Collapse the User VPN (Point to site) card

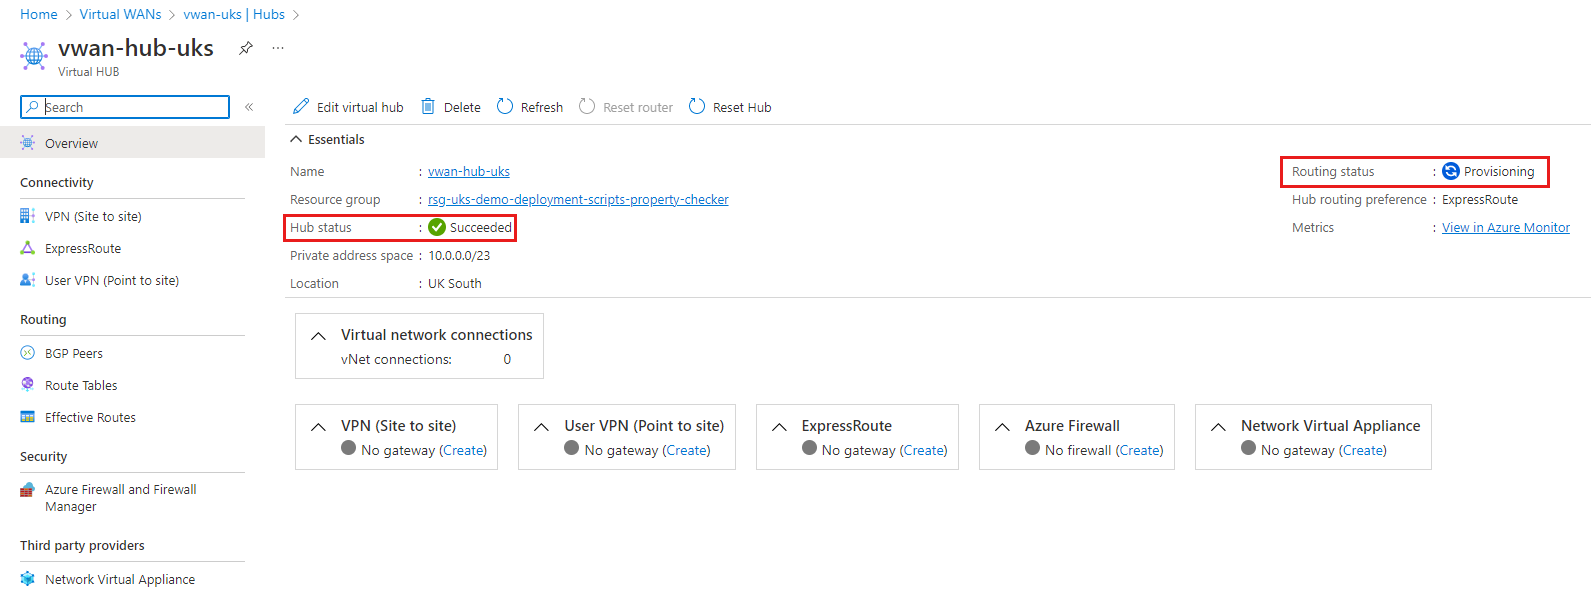click(x=541, y=427)
